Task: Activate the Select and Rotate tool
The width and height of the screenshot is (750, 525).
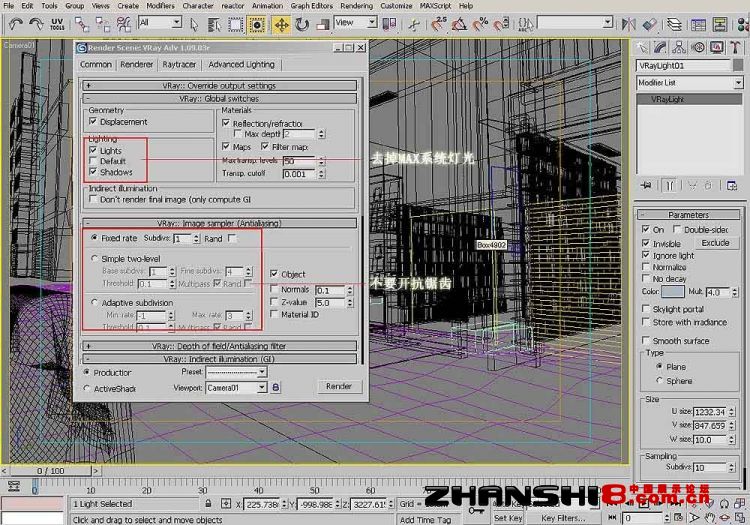Action: click(302, 24)
